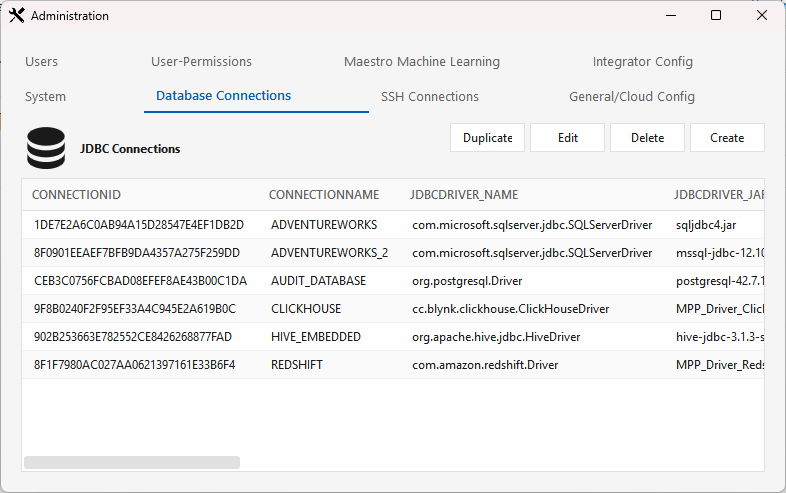Go to the Integrator Config tab

(x=643, y=62)
